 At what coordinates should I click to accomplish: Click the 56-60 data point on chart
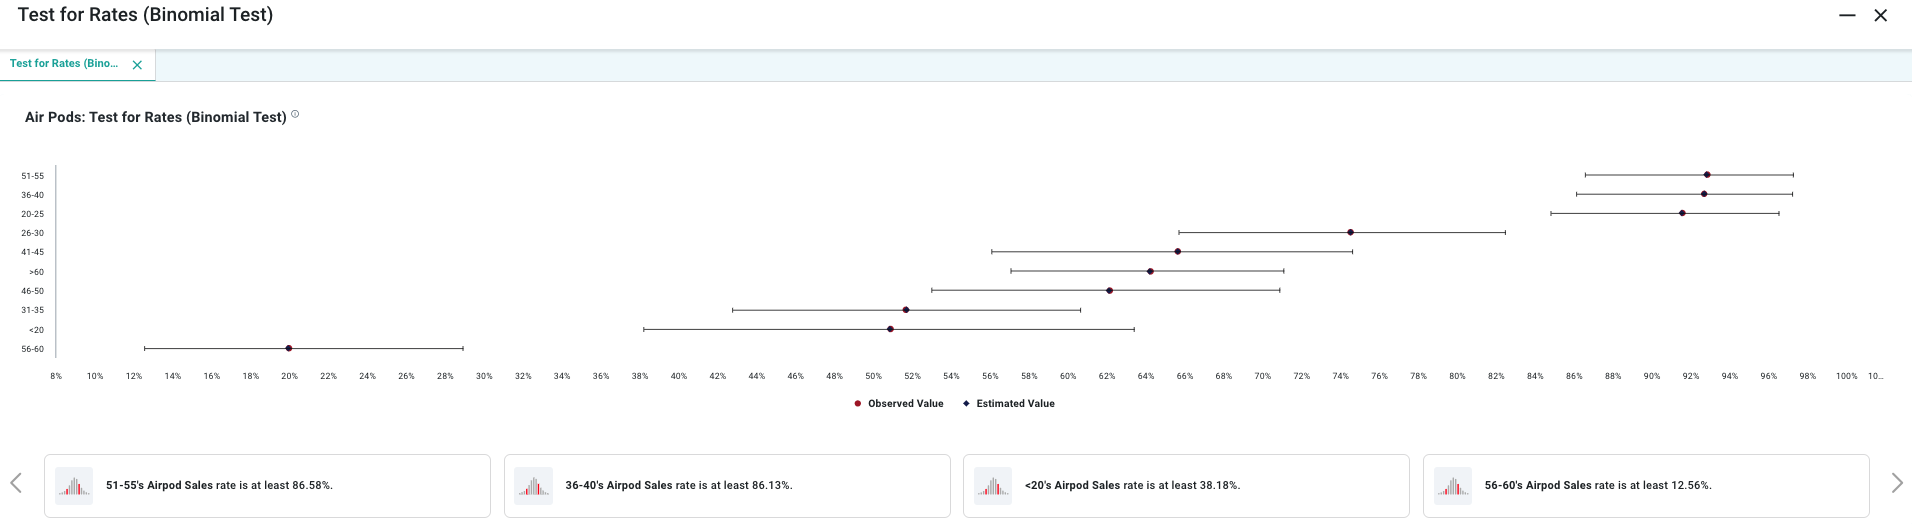click(x=289, y=348)
